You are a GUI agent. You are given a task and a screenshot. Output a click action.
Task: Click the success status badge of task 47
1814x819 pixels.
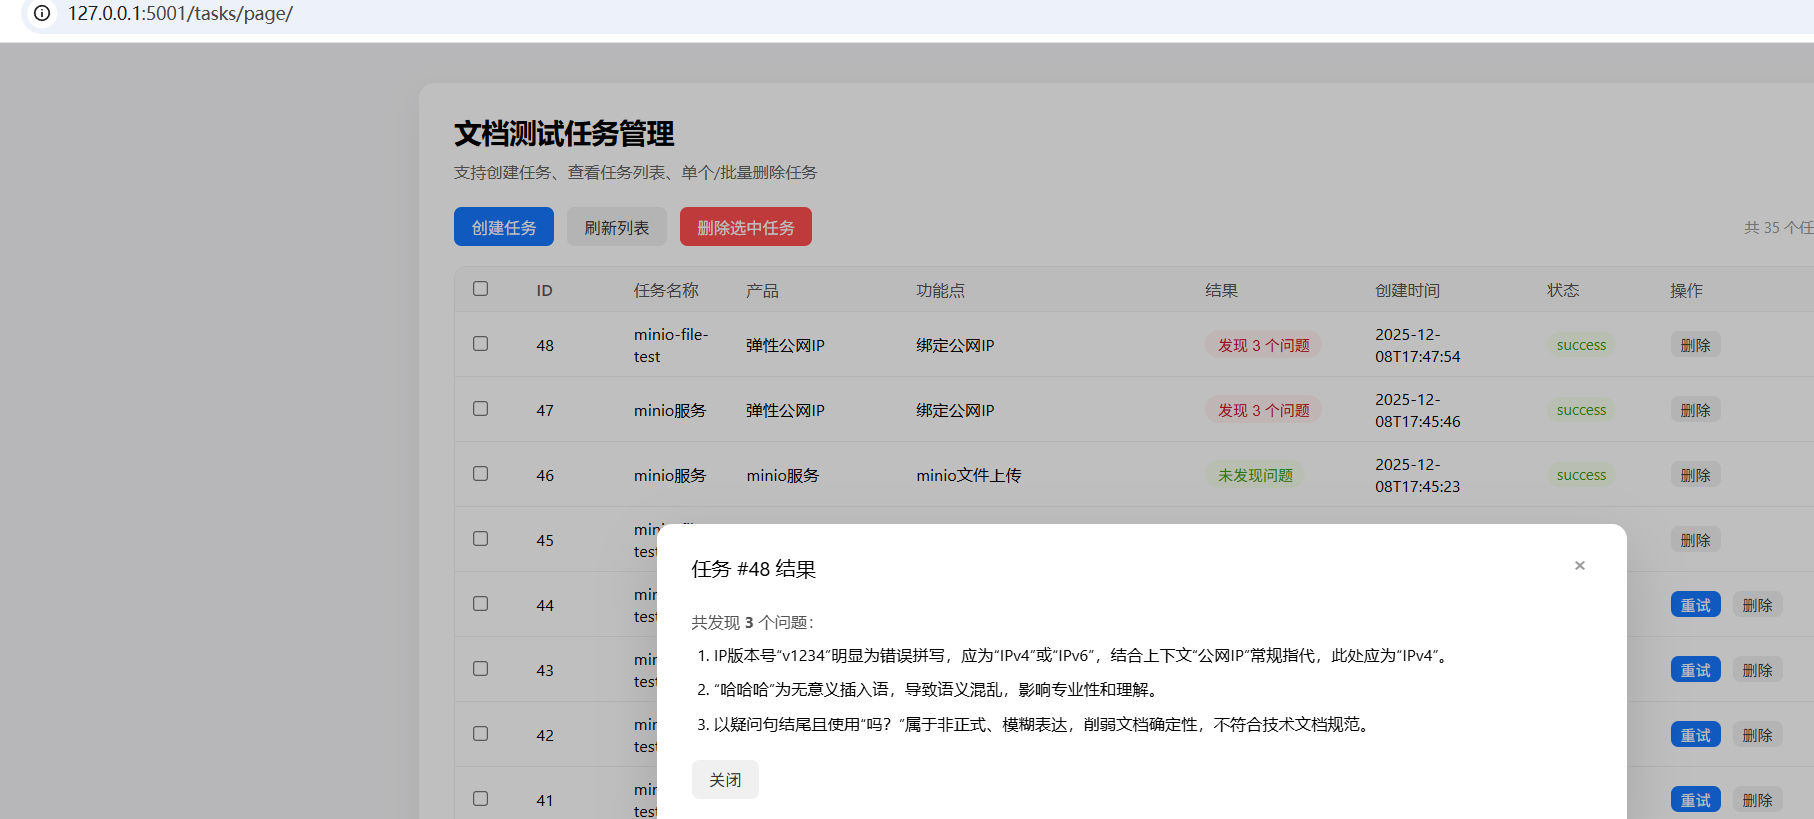click(x=1581, y=410)
